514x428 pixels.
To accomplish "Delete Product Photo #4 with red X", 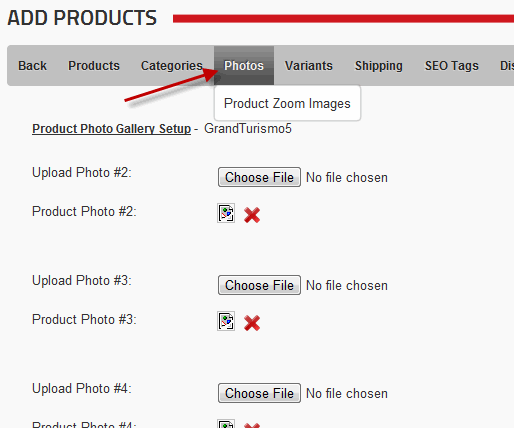I will click(252, 425).
